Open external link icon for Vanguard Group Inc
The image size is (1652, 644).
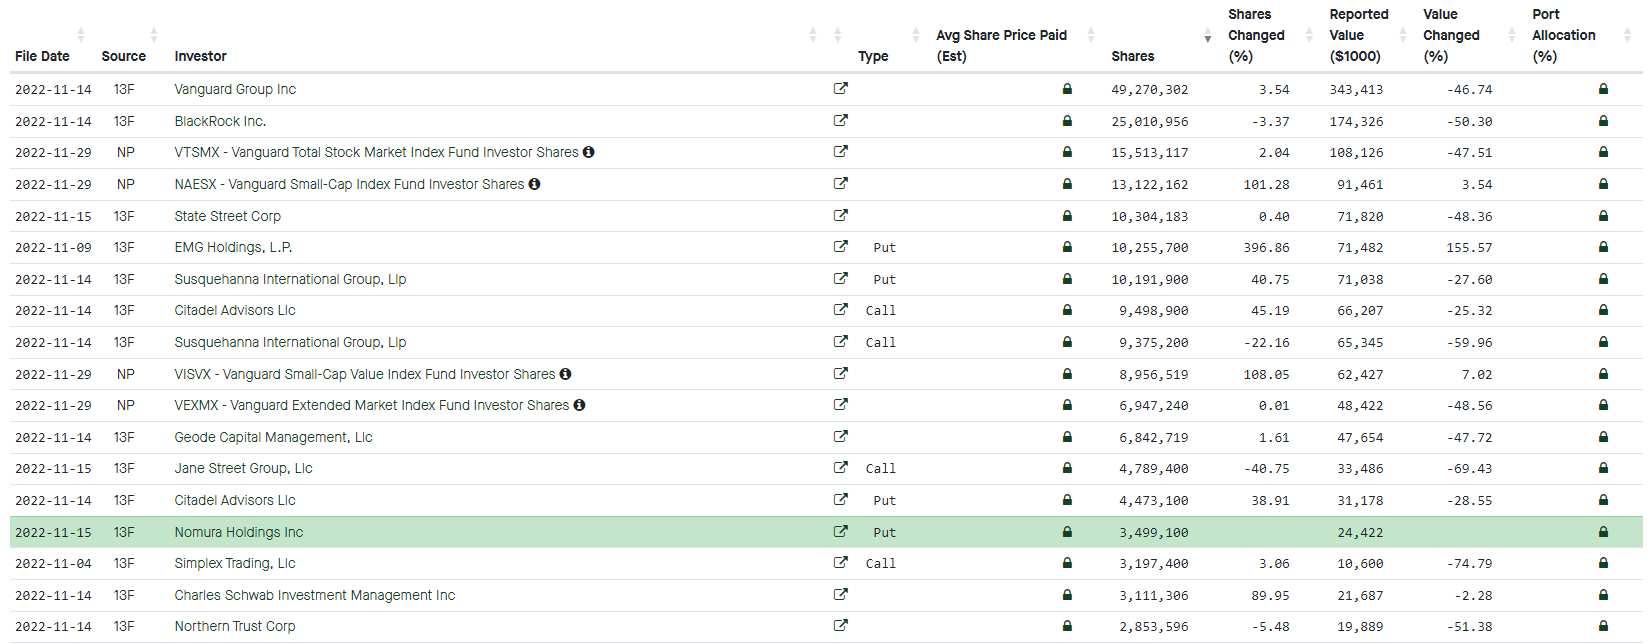tap(840, 89)
